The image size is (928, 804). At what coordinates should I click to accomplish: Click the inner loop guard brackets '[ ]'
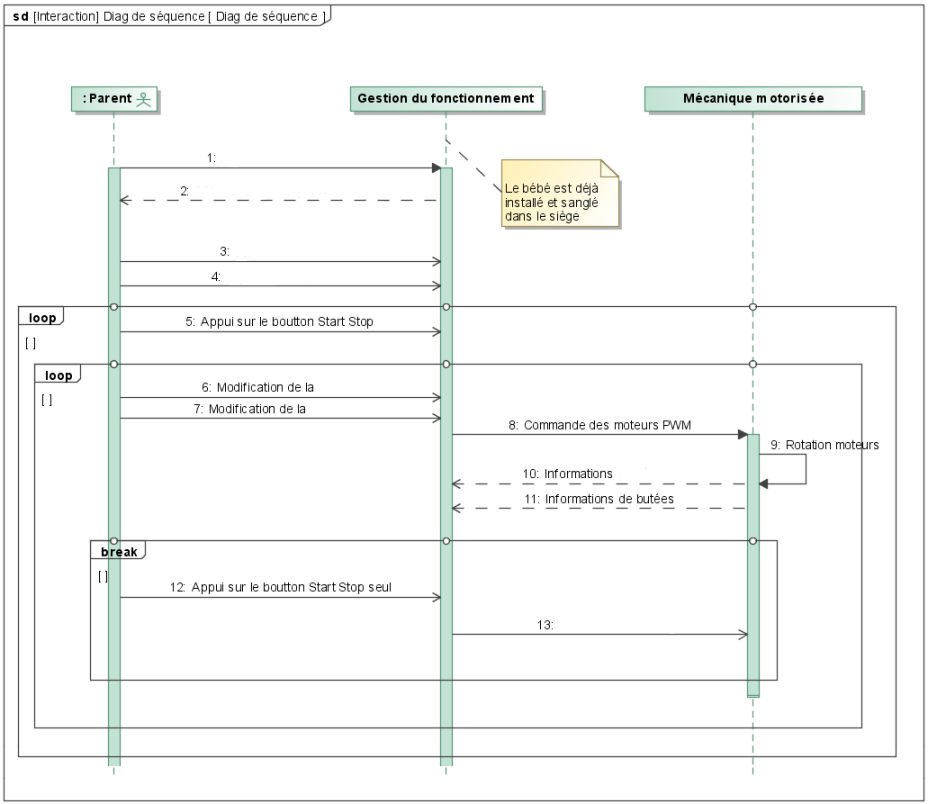(x=47, y=400)
